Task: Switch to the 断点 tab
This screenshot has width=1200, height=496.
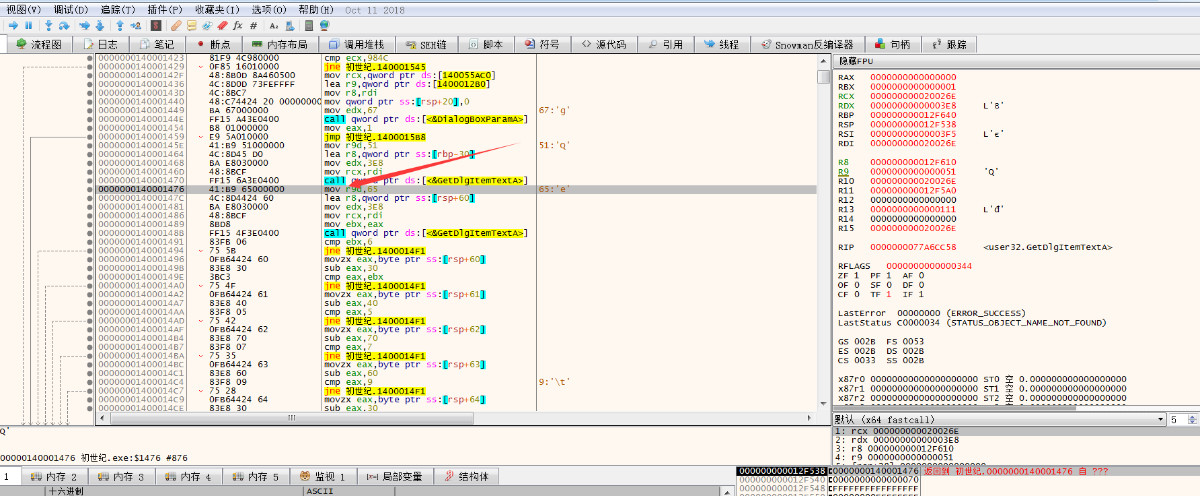Action: pos(213,44)
